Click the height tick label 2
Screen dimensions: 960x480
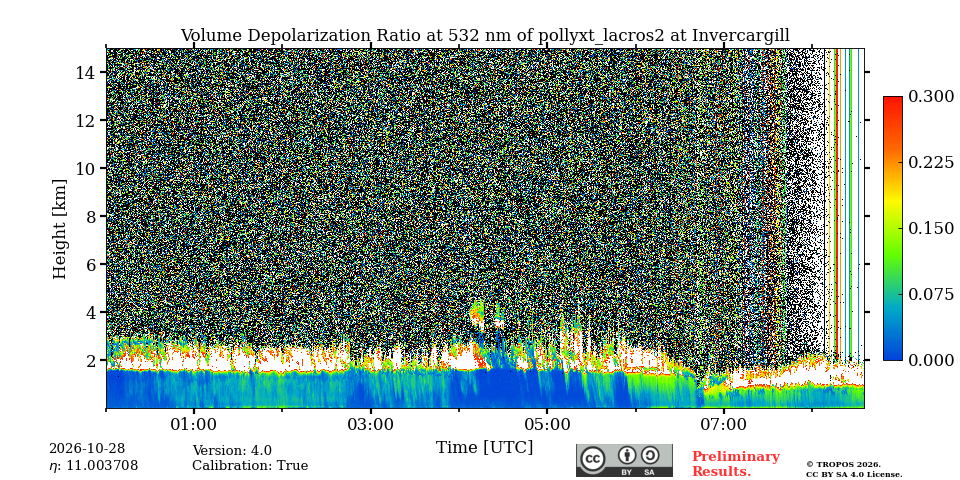[93, 360]
